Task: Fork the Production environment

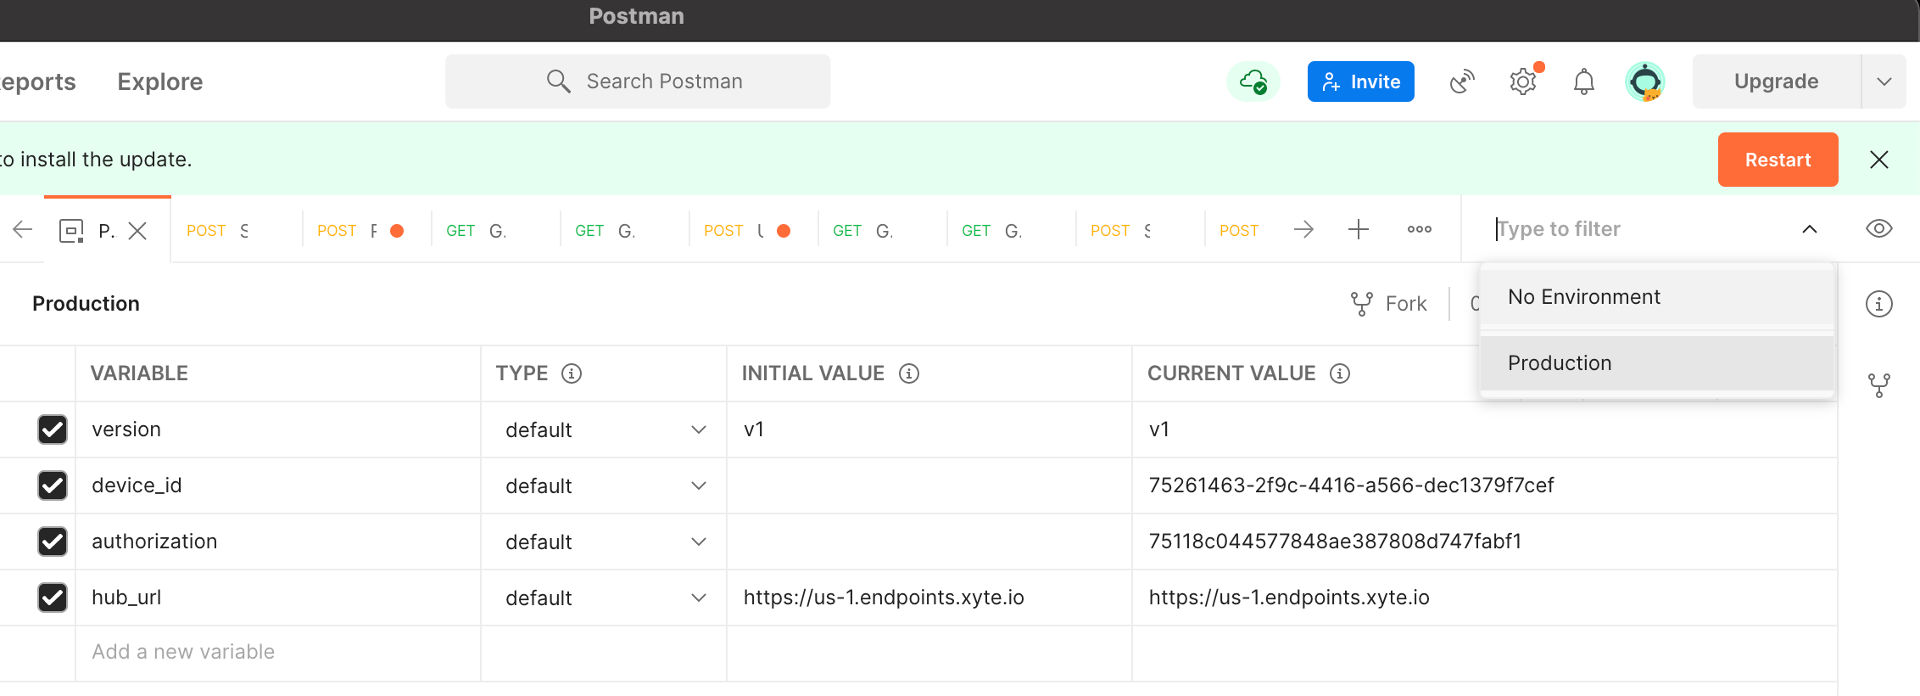Action: click(1389, 303)
